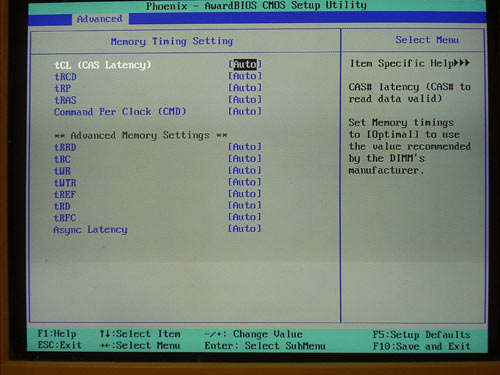Select the tWR setting label
This screenshot has height=375, width=500.
[62, 171]
